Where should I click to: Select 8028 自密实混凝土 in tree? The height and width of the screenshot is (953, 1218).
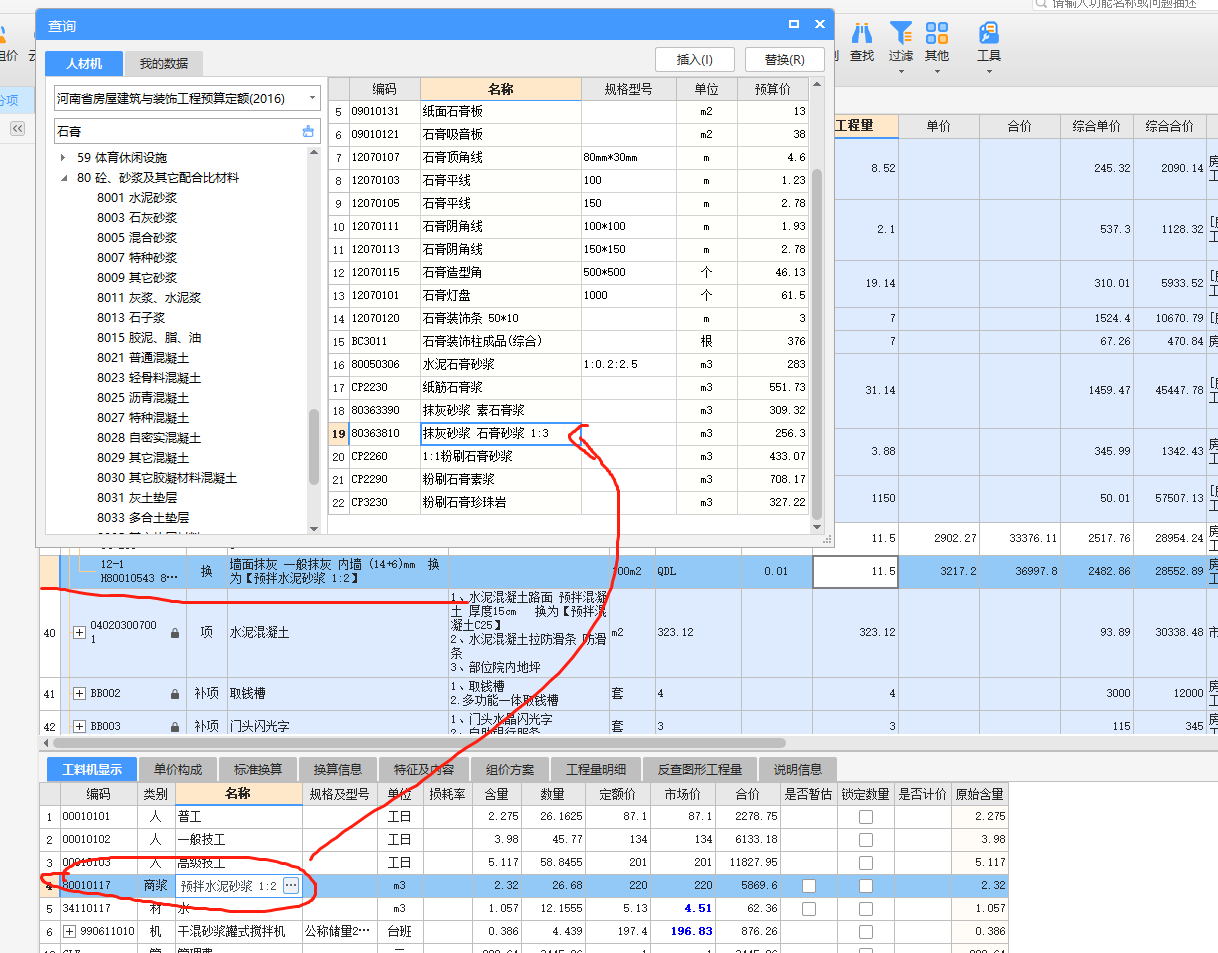coord(149,438)
